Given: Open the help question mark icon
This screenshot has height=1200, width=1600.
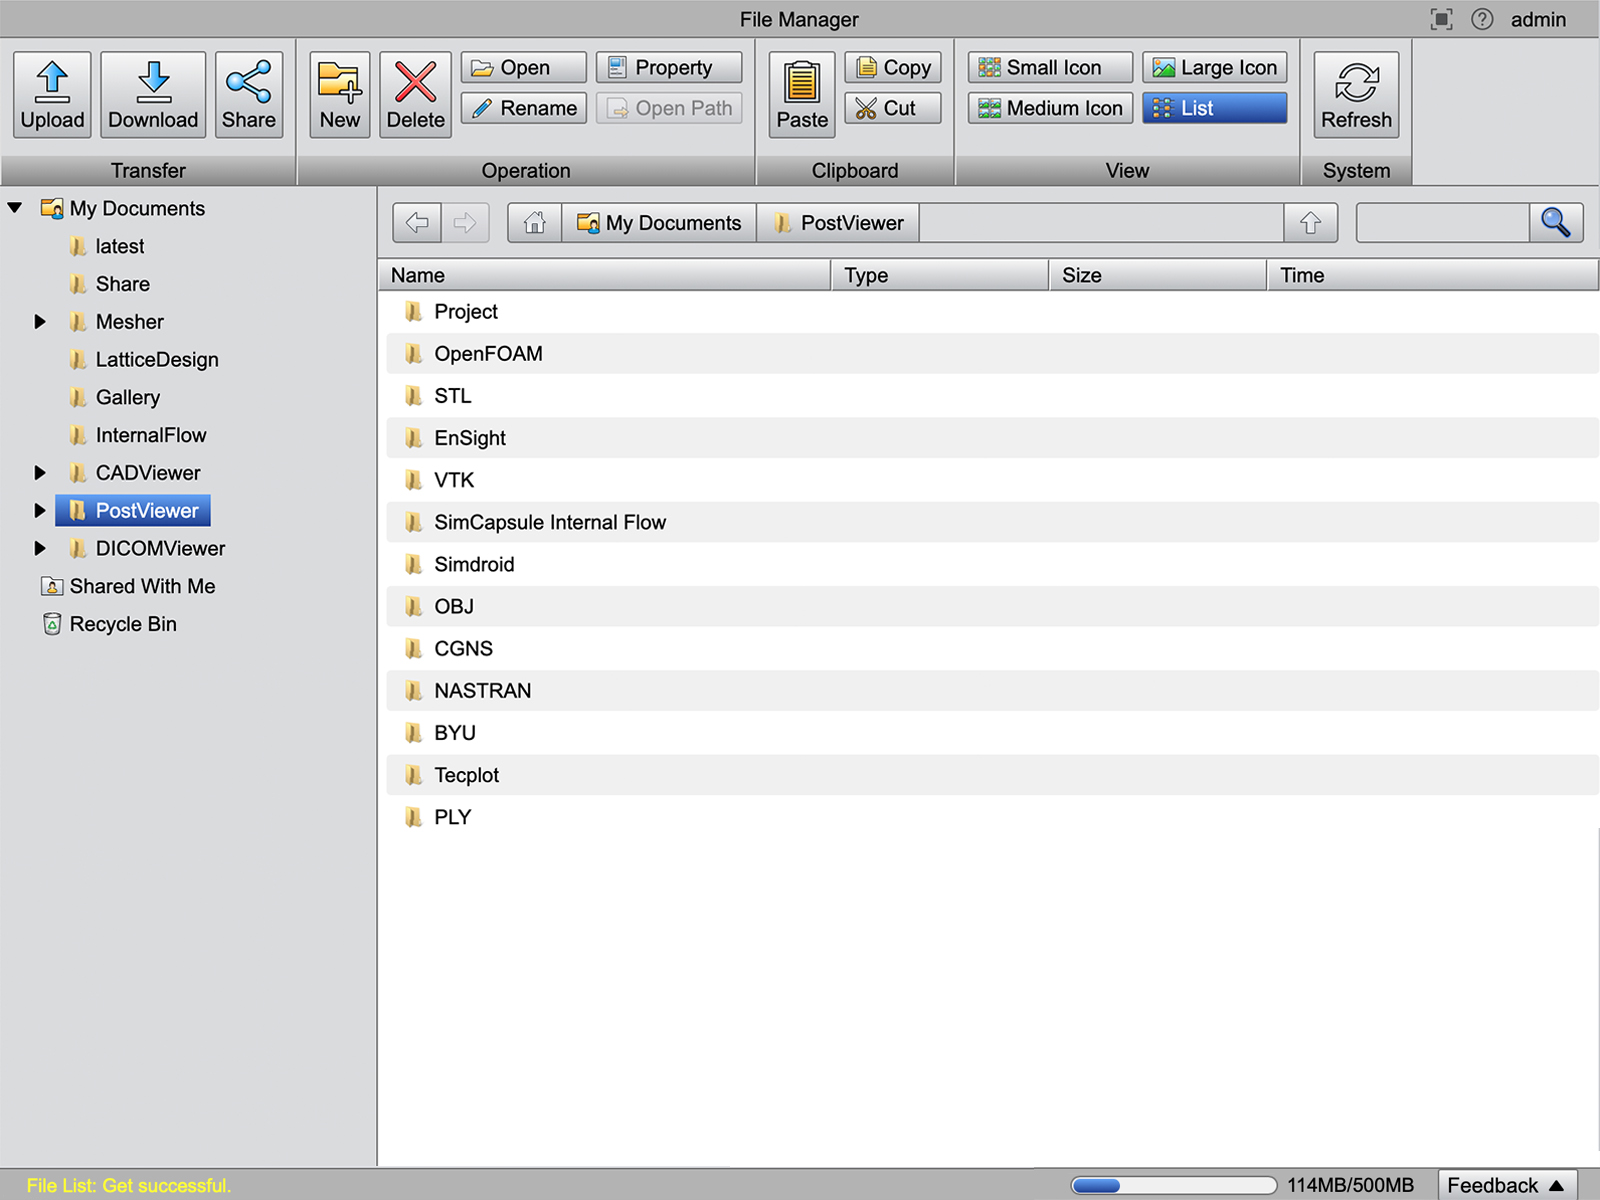Looking at the screenshot, I should (x=1482, y=19).
